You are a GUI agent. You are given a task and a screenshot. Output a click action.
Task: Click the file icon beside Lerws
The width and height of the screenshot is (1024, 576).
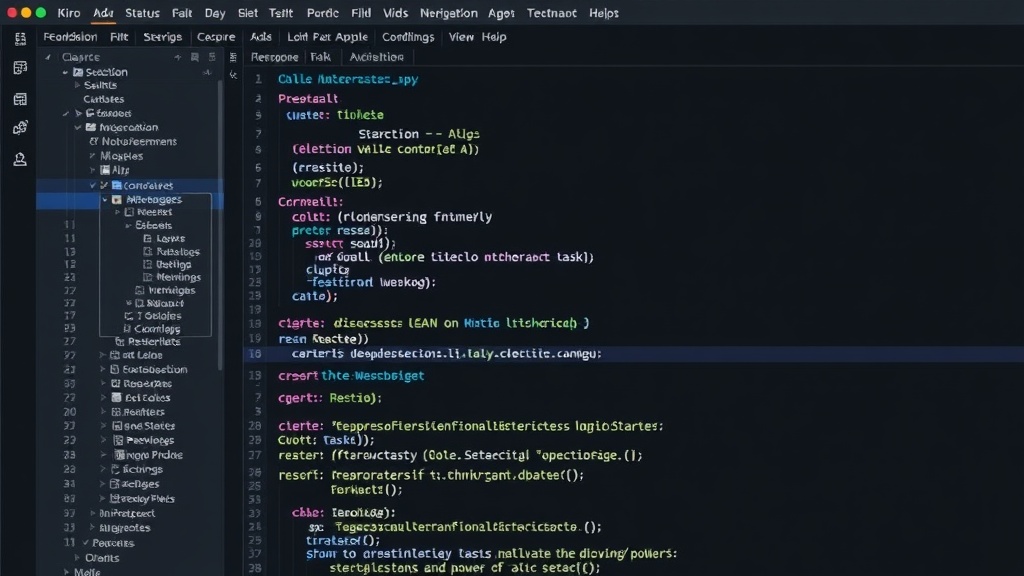(x=148, y=238)
